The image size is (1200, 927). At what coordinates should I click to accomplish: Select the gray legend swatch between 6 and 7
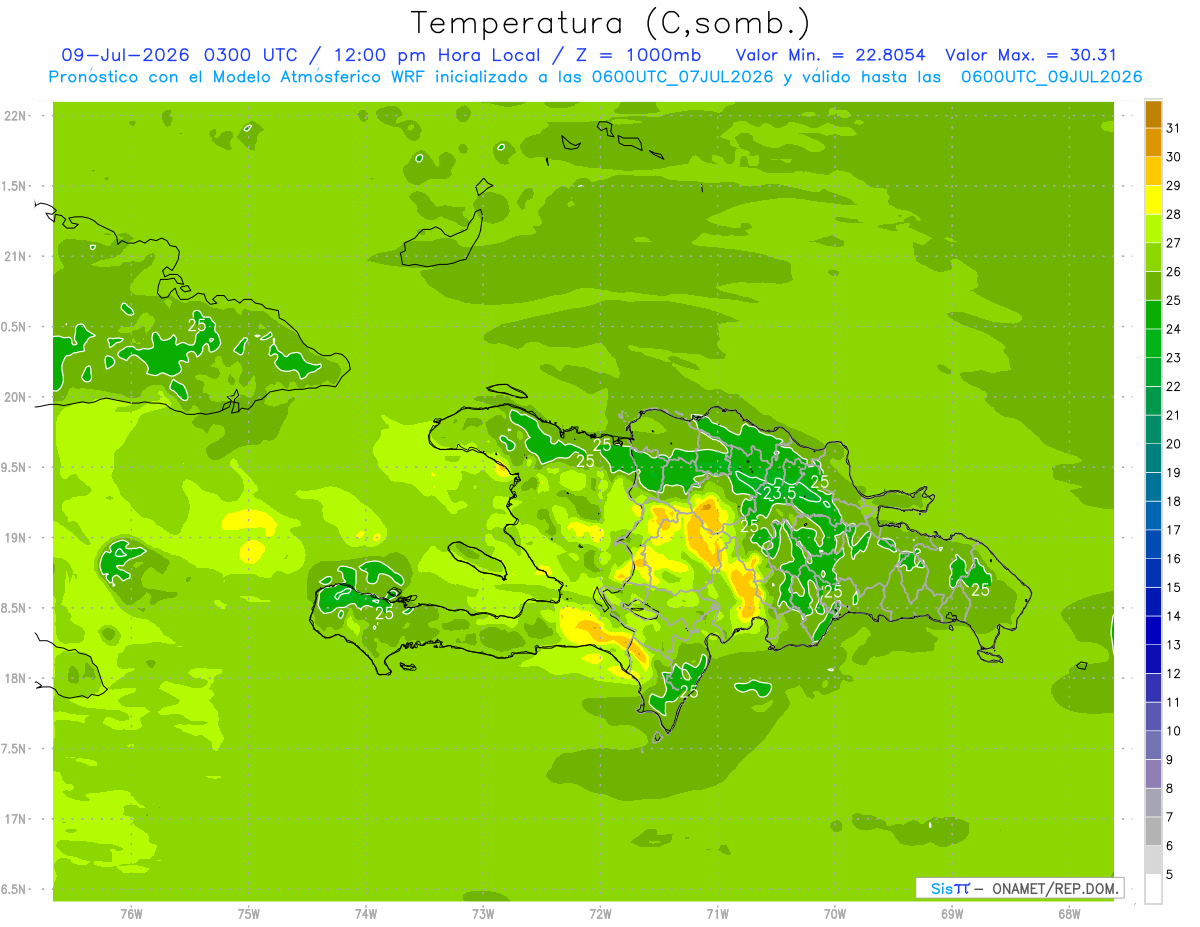[1153, 832]
